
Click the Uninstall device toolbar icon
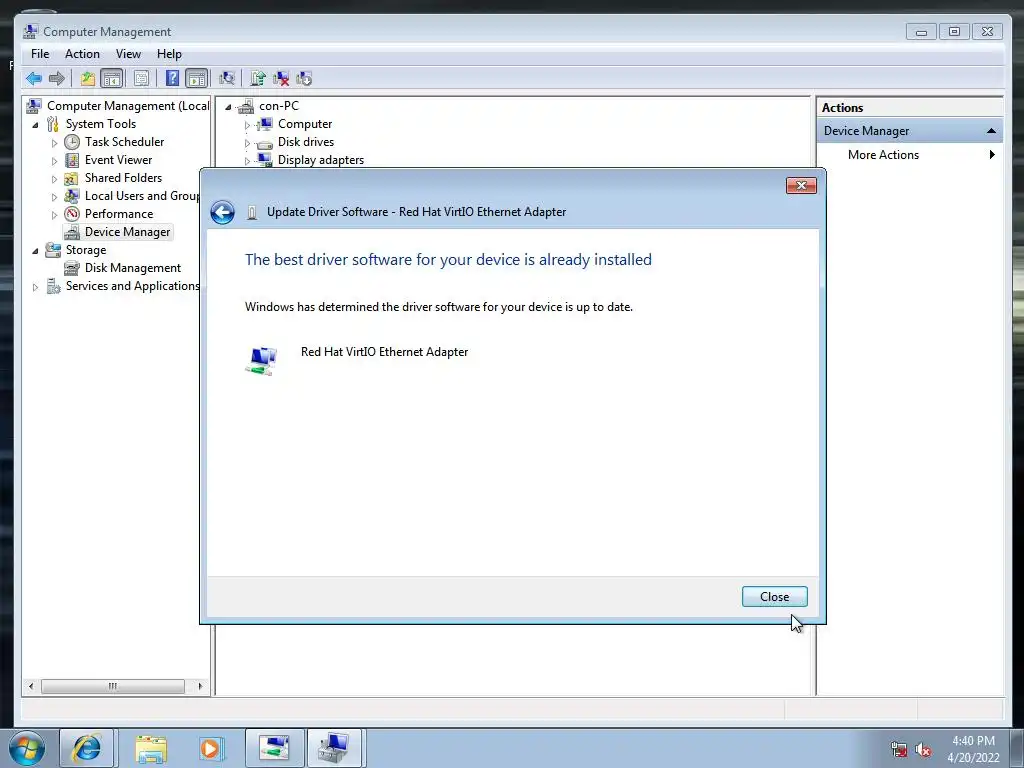(281, 79)
